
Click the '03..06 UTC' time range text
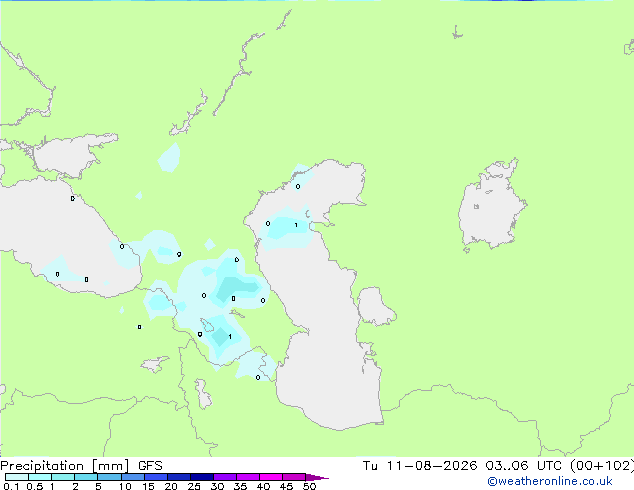click(x=524, y=466)
